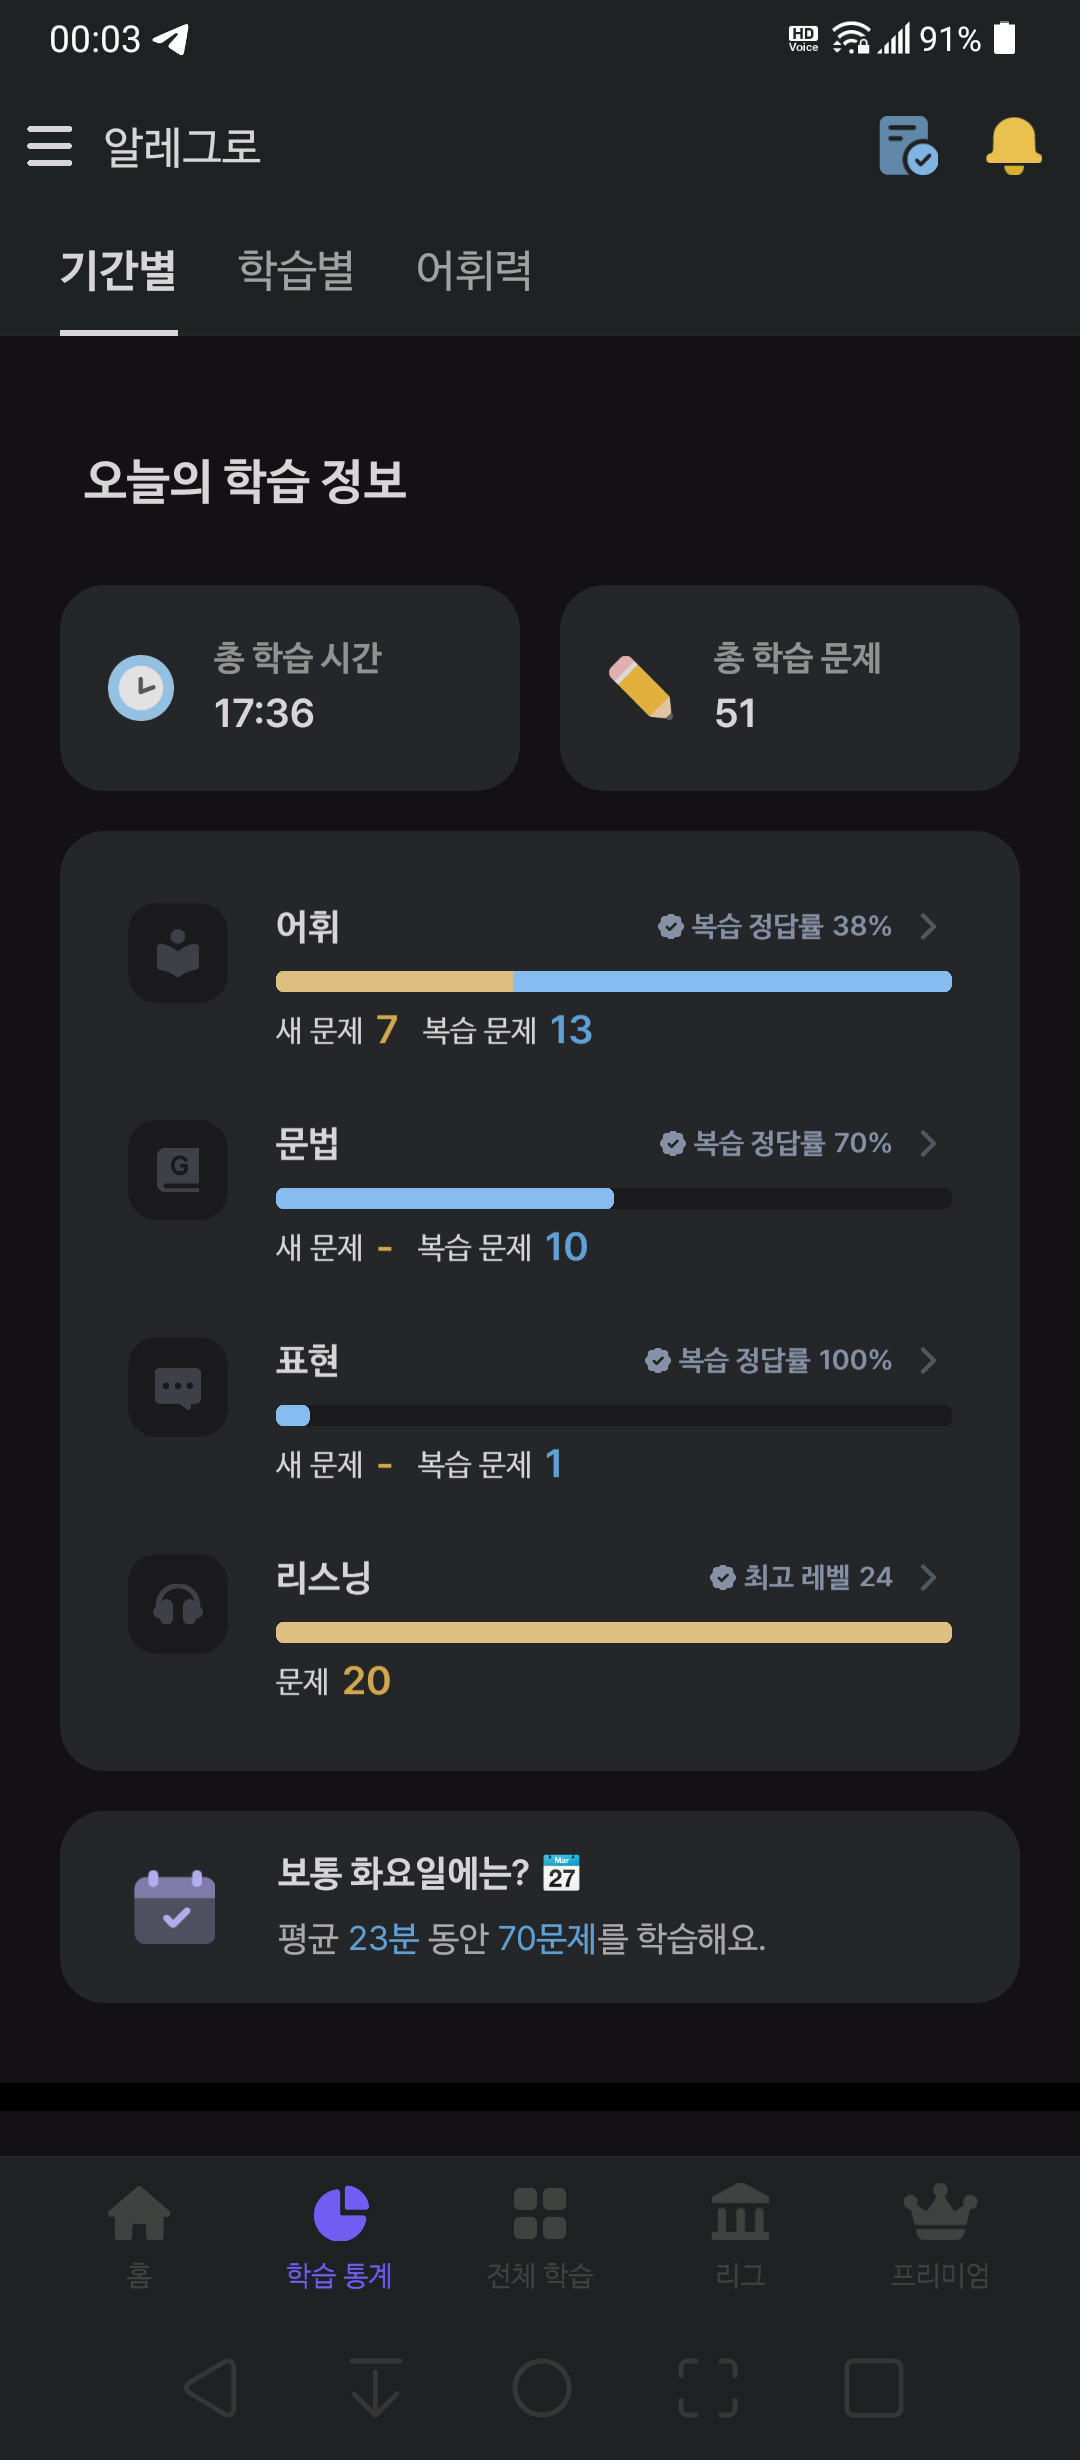The height and width of the screenshot is (2460, 1080).
Task: Tap the 문법 grammar book icon
Action: point(178,1170)
